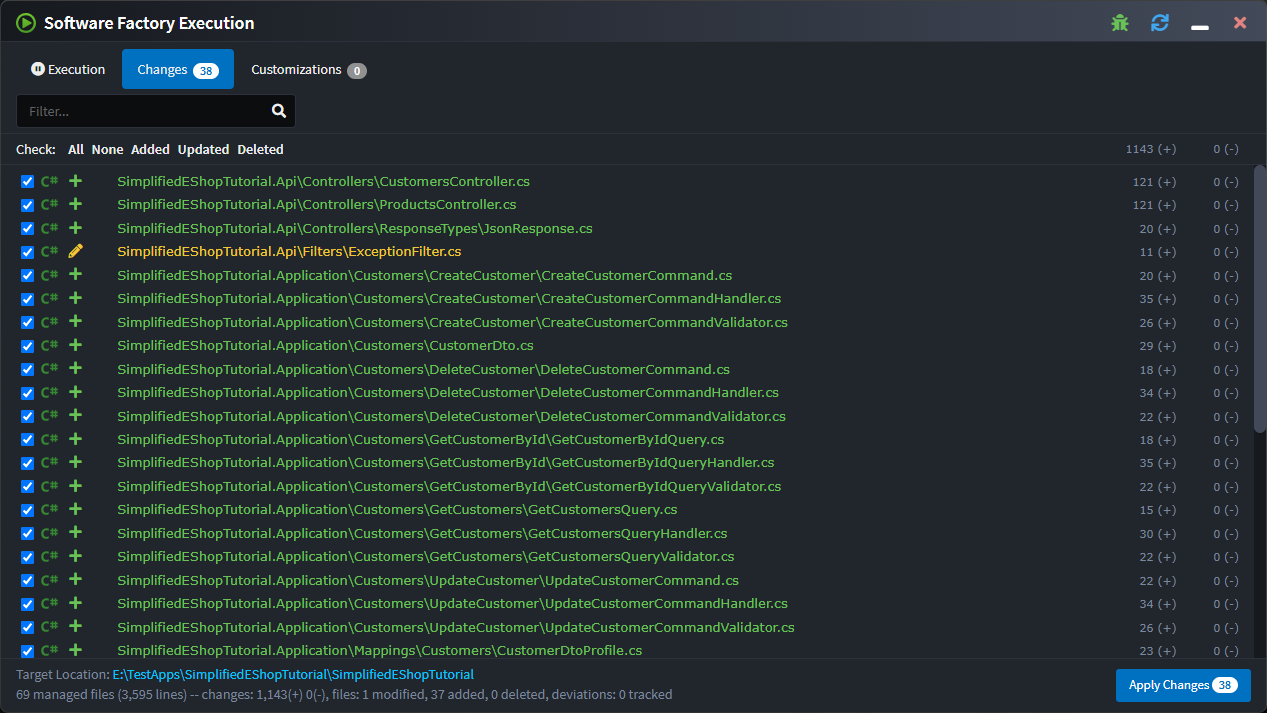Image resolution: width=1267 pixels, height=713 pixels.
Task: Click the Apply Changes button
Action: 1183,685
